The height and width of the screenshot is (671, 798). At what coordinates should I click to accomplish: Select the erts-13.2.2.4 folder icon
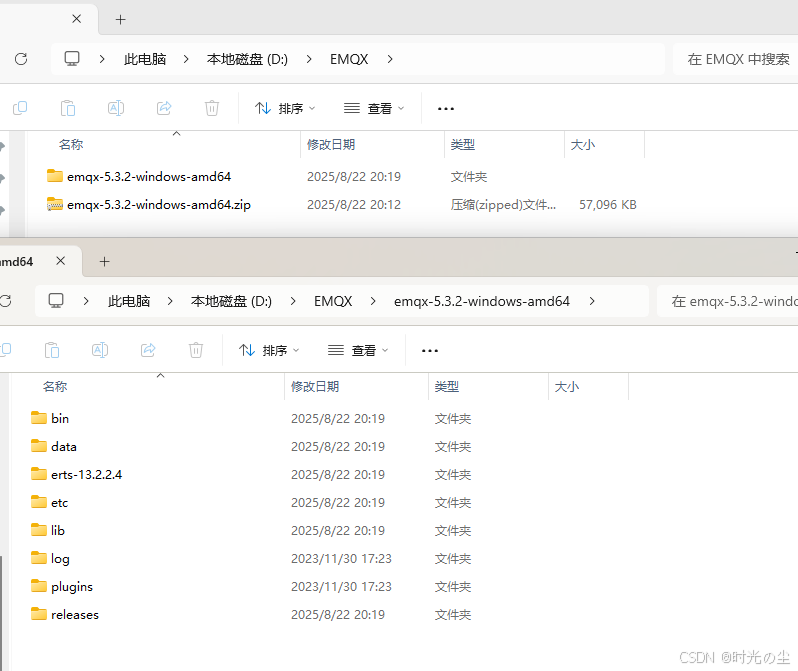click(x=39, y=474)
